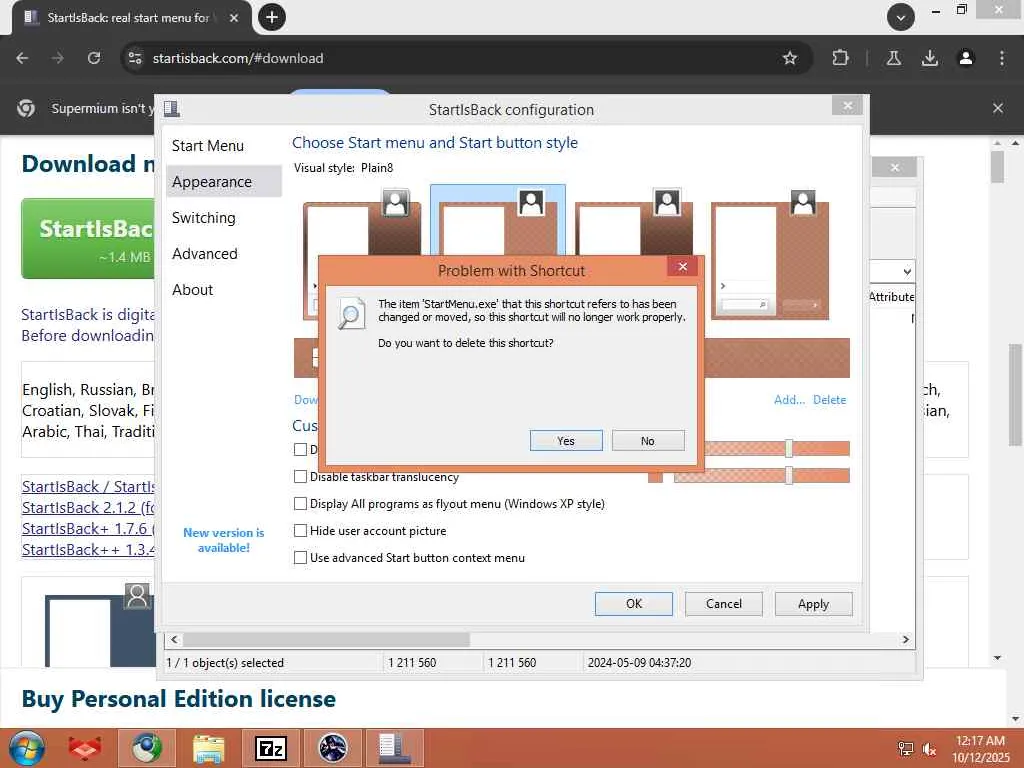Image resolution: width=1024 pixels, height=768 pixels.
Task: Open File Explorer from the taskbar
Action: (x=209, y=748)
